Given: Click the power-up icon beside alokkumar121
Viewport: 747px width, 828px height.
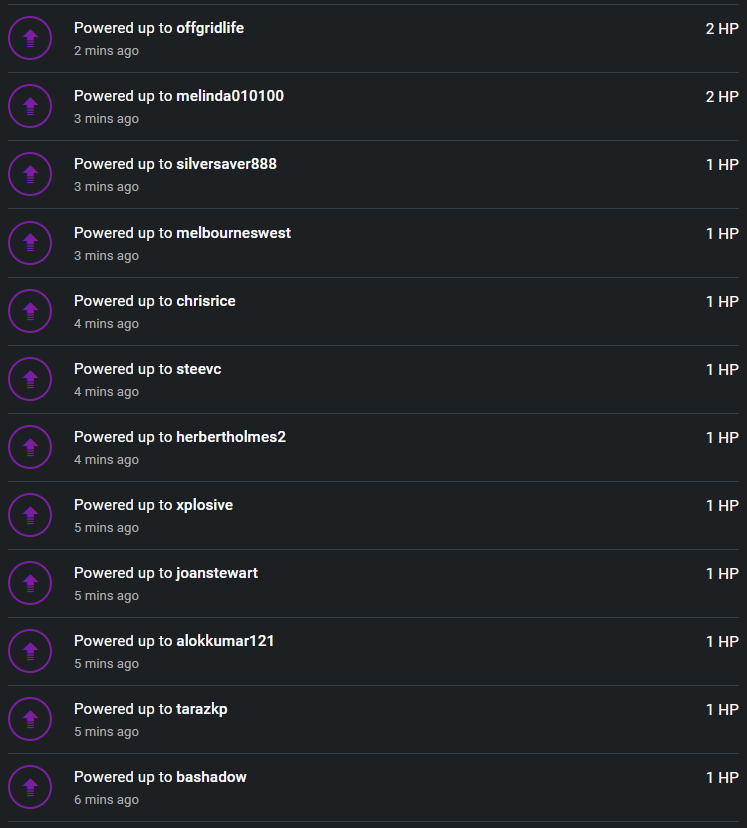Looking at the screenshot, I should [x=30, y=651].
